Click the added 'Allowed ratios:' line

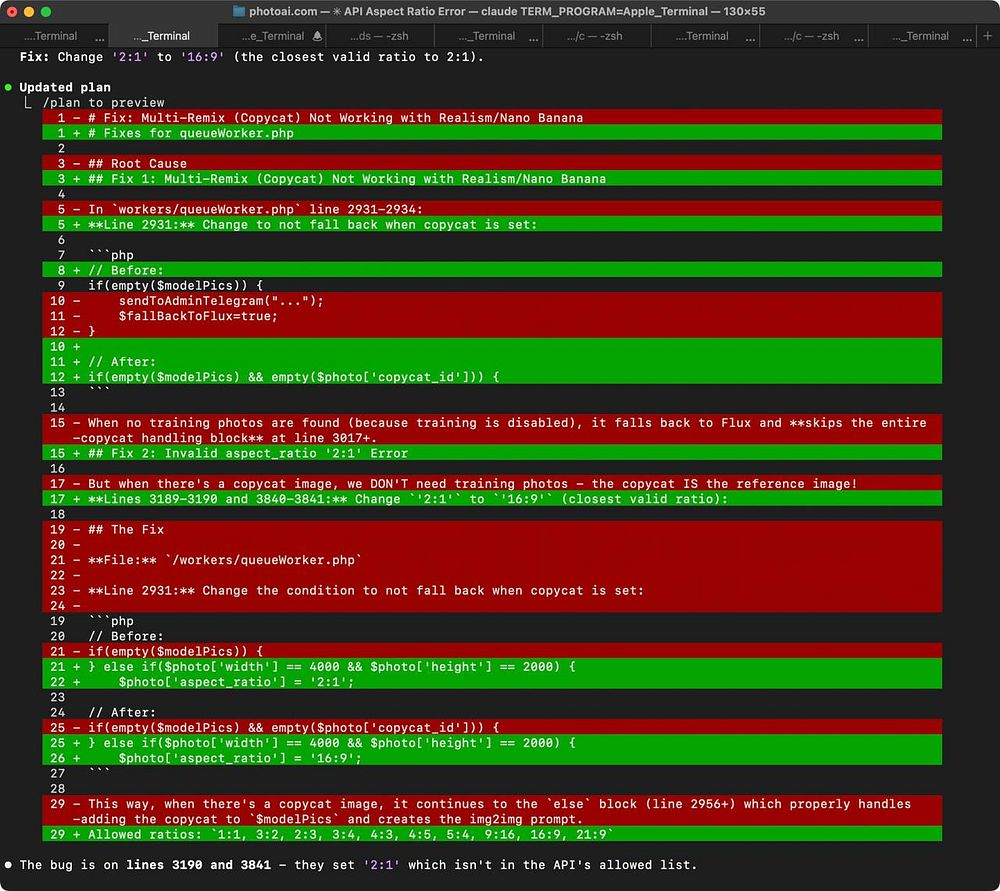click(x=492, y=834)
